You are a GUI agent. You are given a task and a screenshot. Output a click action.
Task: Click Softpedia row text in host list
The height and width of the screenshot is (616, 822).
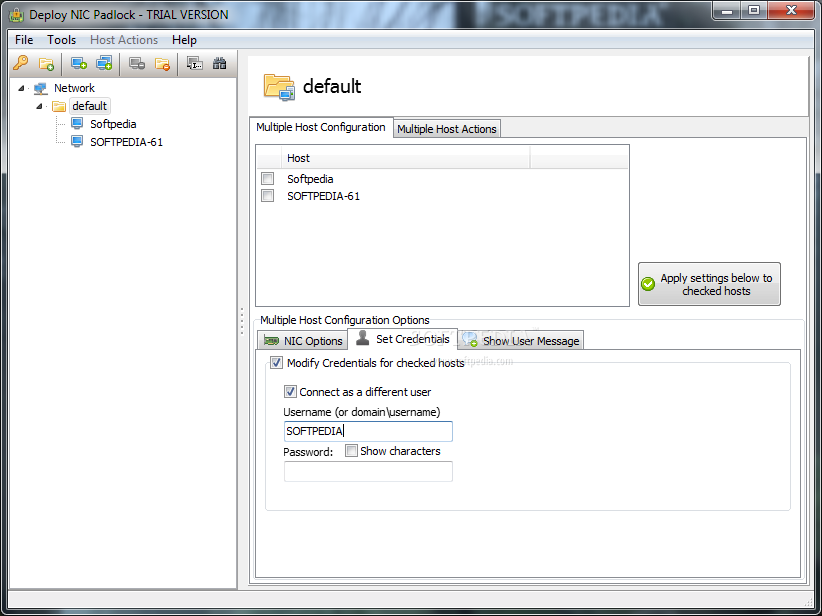tap(310, 179)
